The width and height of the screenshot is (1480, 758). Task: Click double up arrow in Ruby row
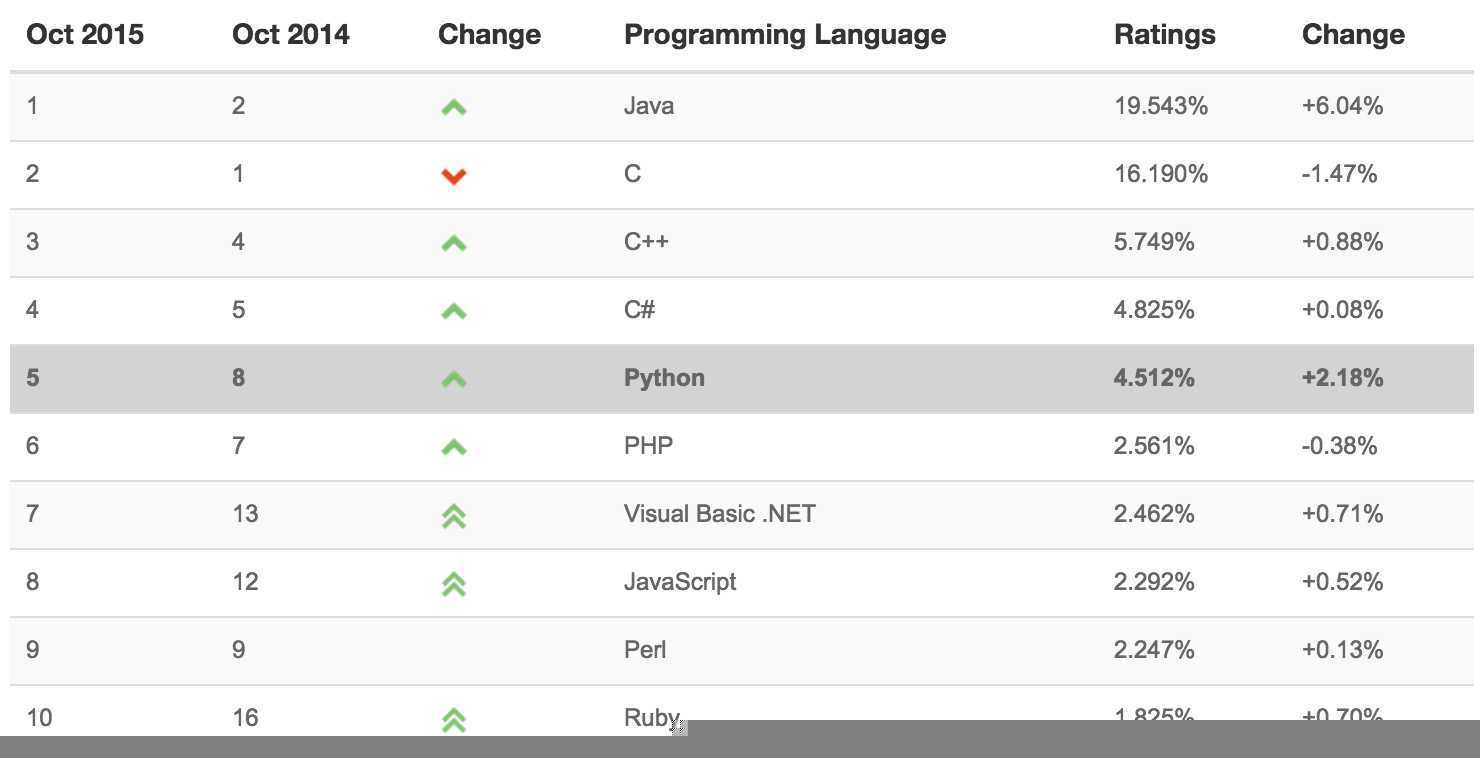(454, 720)
